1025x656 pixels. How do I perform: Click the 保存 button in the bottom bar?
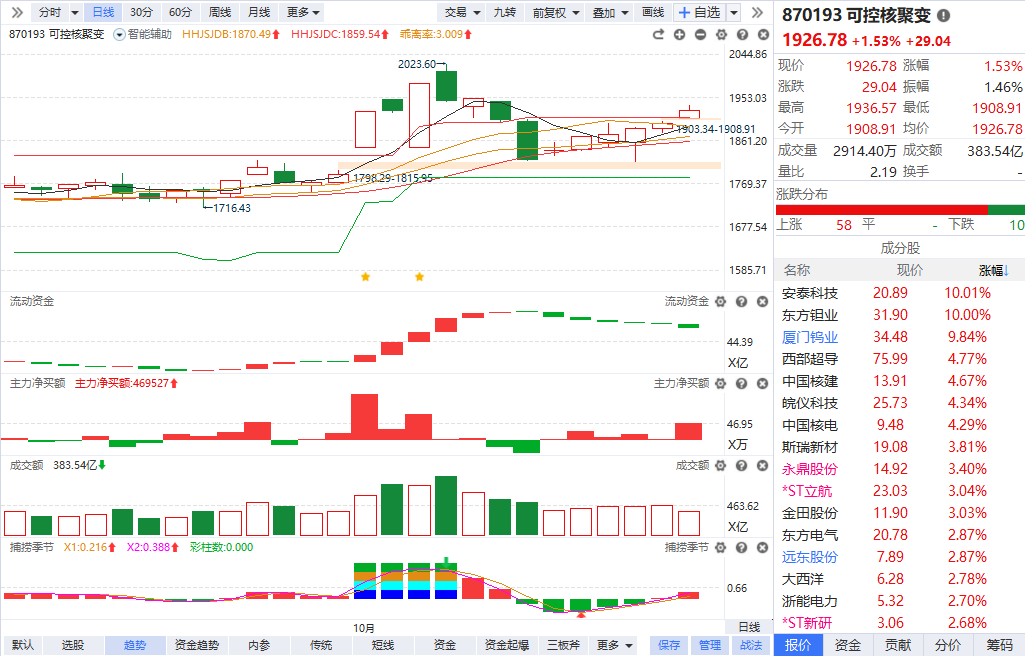click(x=669, y=645)
